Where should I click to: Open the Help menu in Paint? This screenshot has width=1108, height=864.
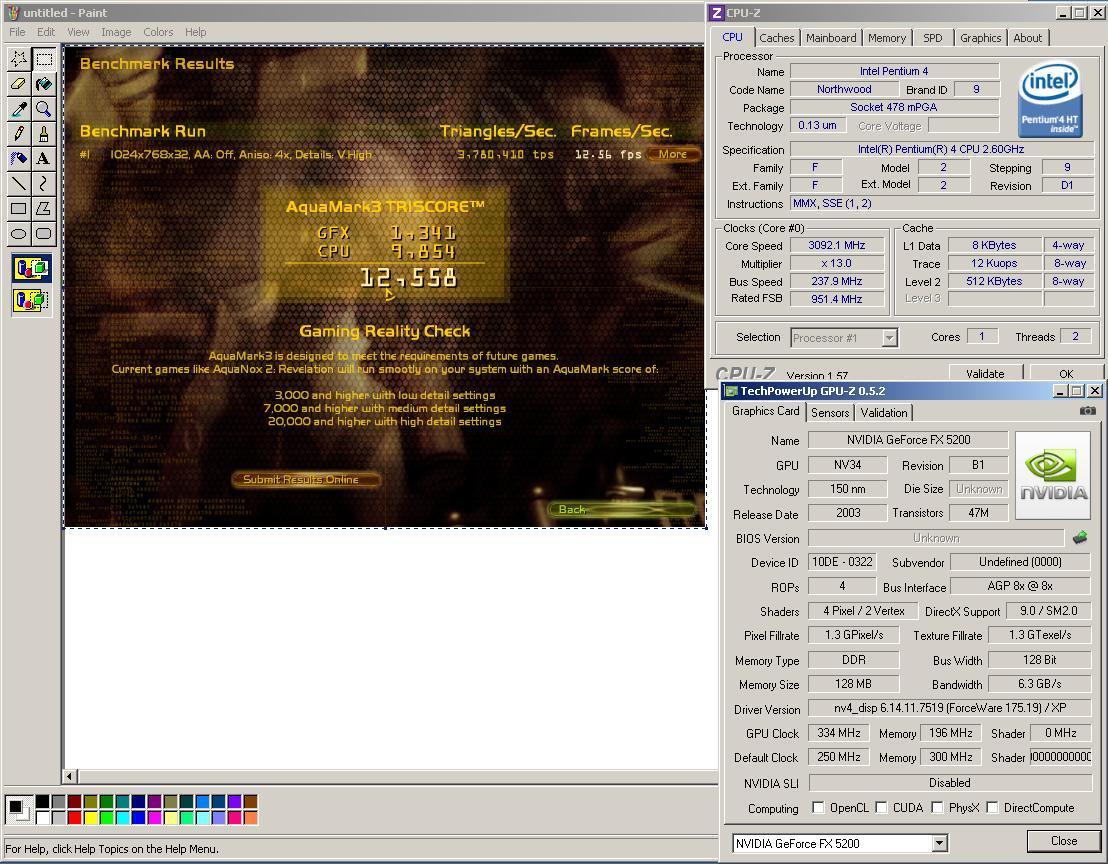pos(196,32)
